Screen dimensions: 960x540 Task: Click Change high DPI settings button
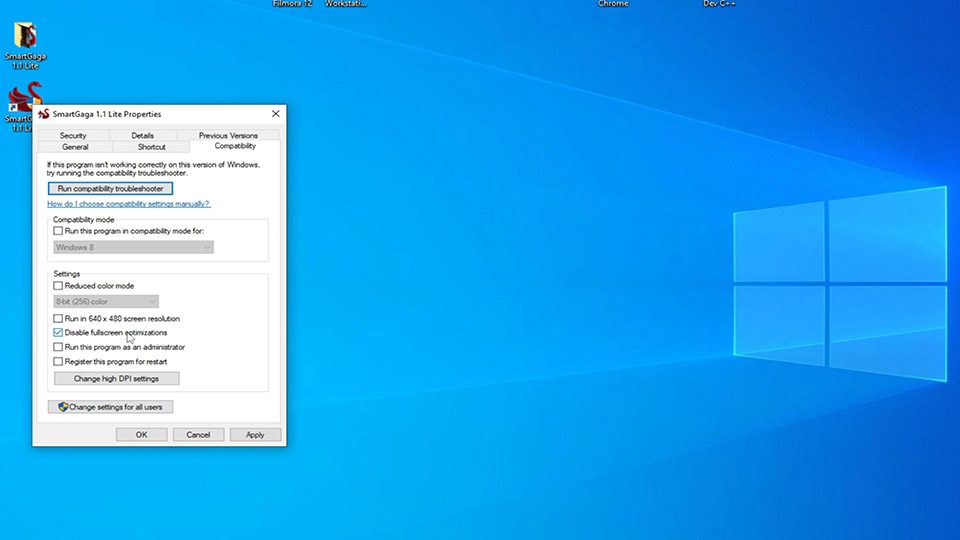(x=116, y=378)
